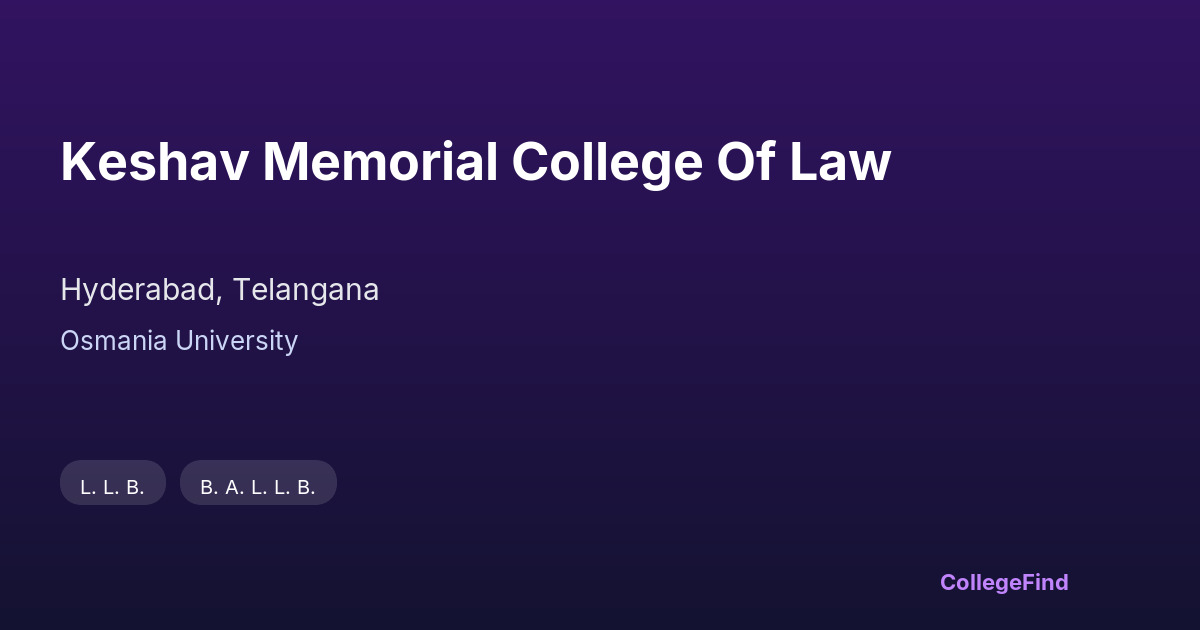This screenshot has width=1200, height=630.
Task: Click the word Osmania under the location
Action: [x=114, y=341]
